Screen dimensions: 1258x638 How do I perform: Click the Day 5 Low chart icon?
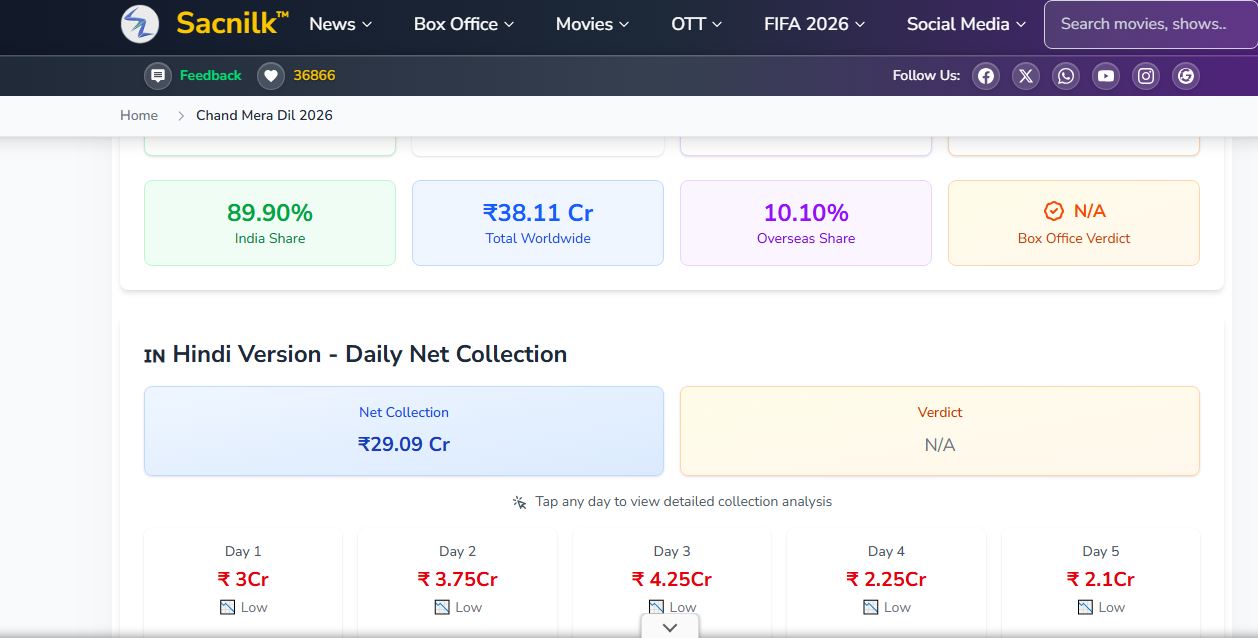(1085, 607)
